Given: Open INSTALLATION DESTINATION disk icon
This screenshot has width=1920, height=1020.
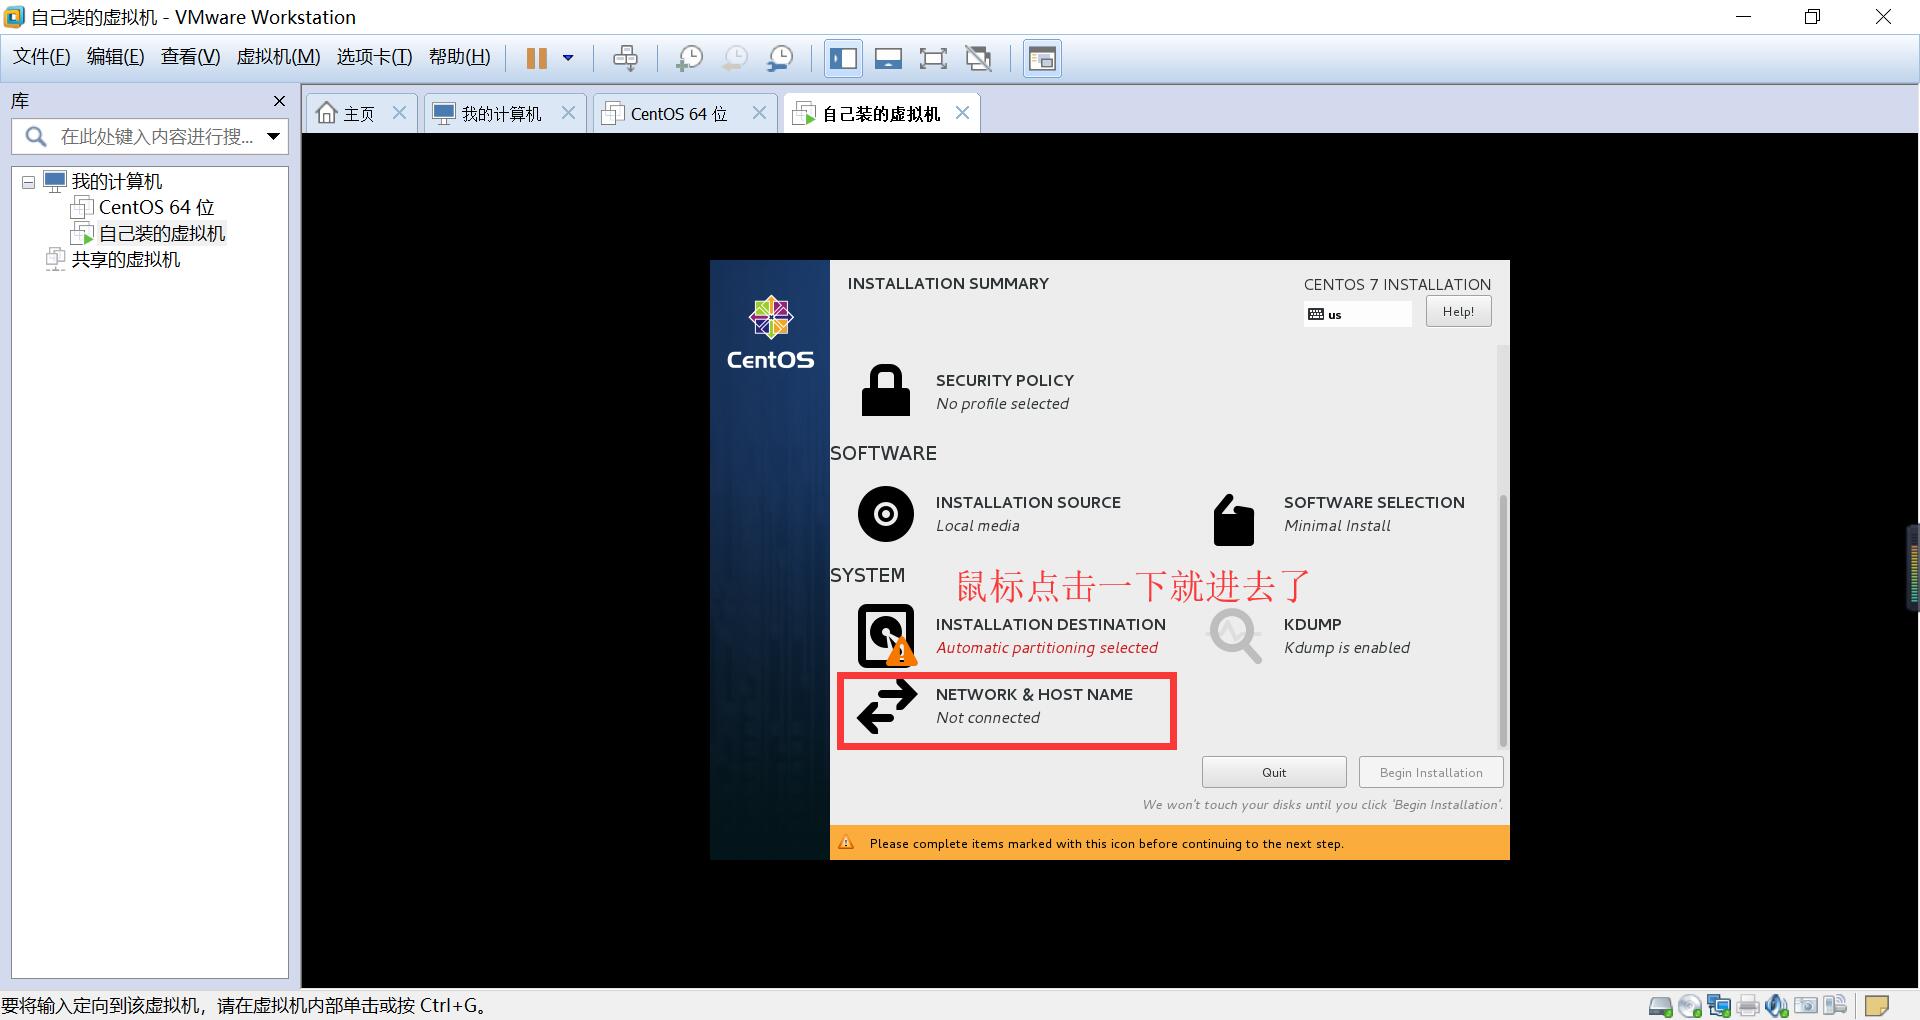Looking at the screenshot, I should (886, 635).
